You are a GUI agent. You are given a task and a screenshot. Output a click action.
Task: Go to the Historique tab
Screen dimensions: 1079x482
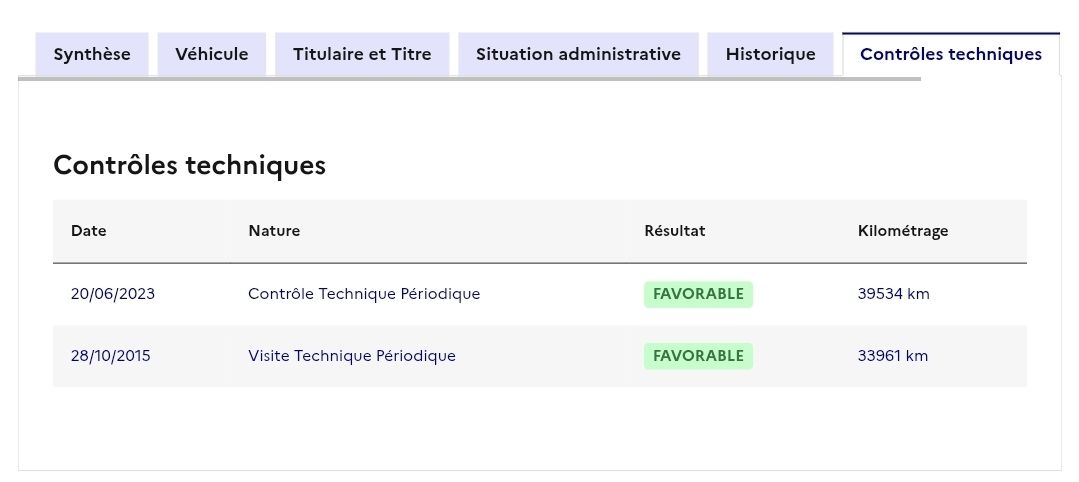pyautogui.click(x=770, y=54)
